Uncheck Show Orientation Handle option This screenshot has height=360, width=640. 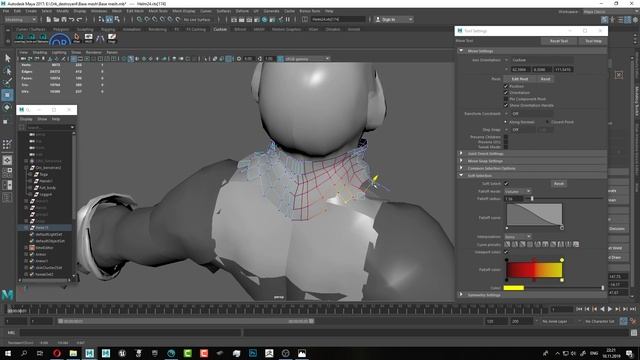[x=506, y=105]
